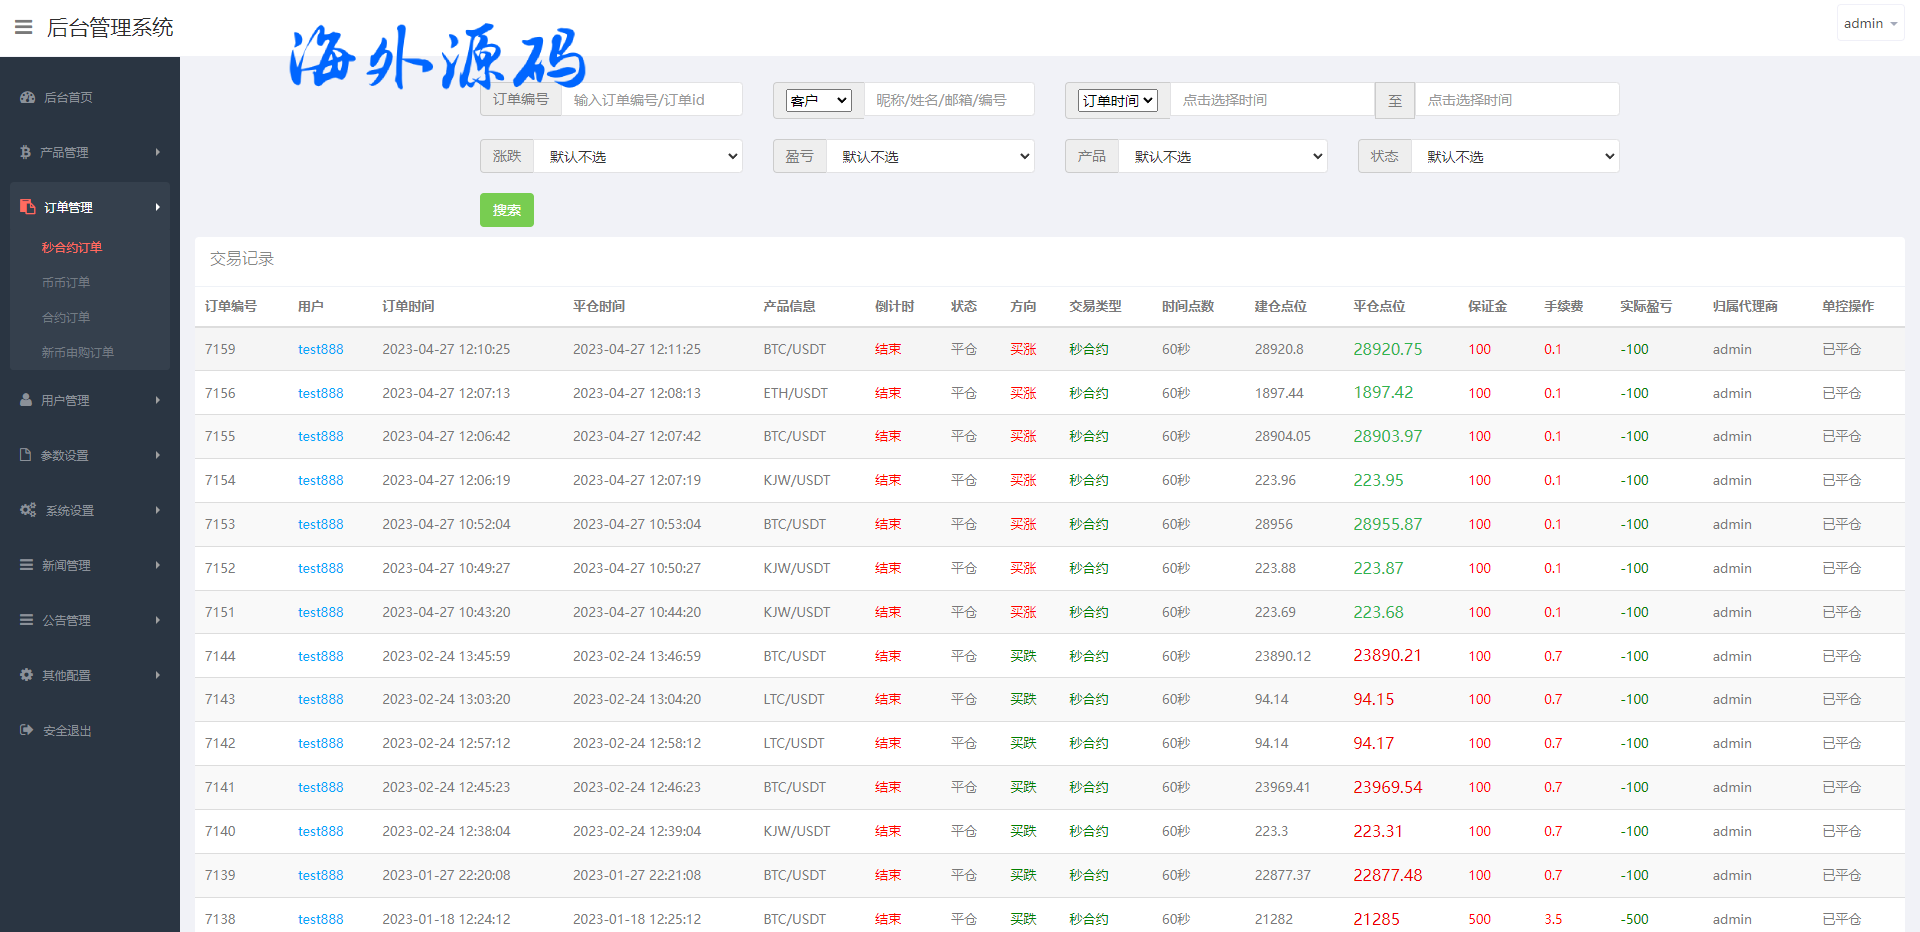The height and width of the screenshot is (932, 1920).
Task: Click the hamburger menu icon in header
Action: [x=24, y=27]
